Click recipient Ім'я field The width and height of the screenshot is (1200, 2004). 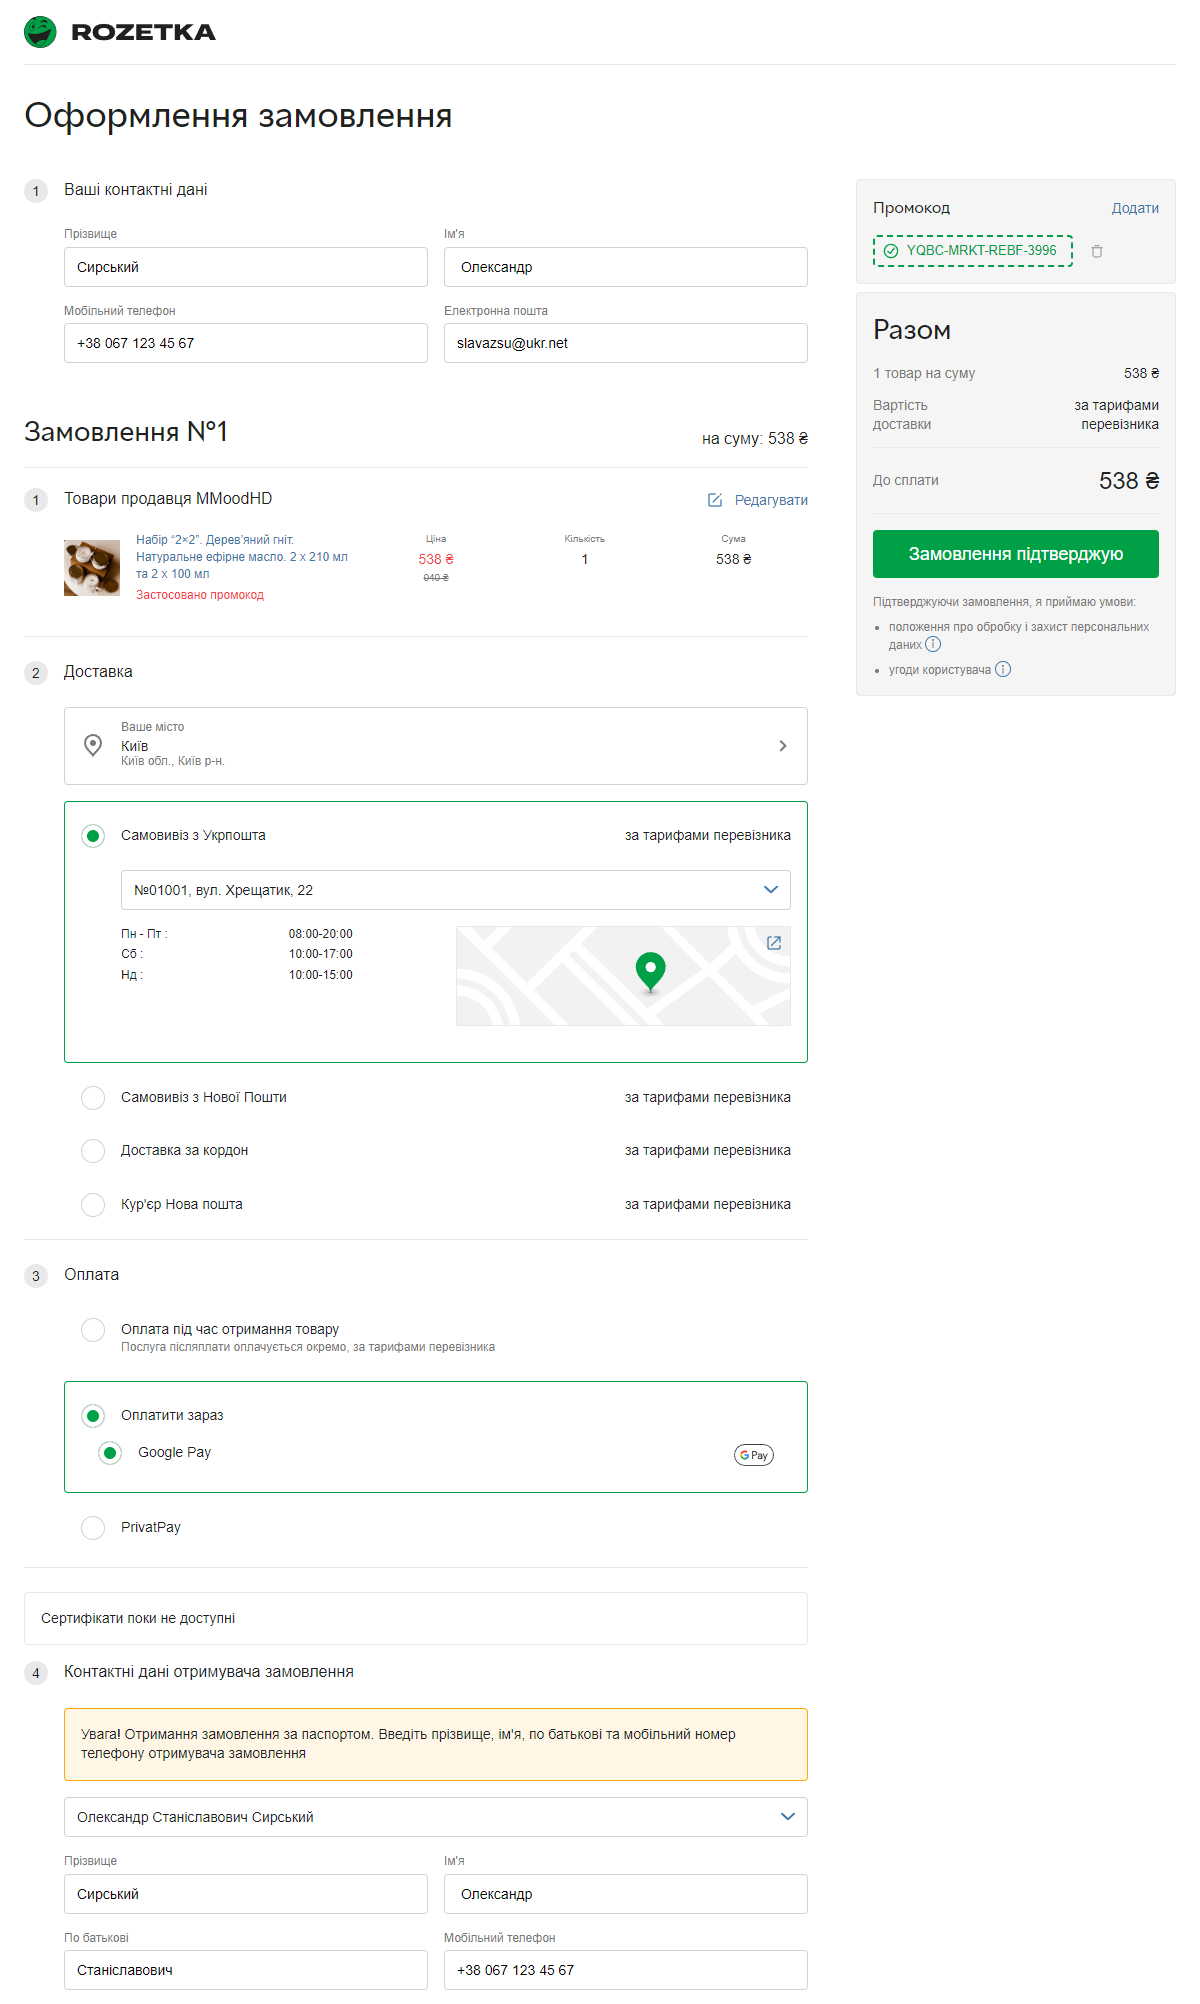pyautogui.click(x=626, y=1894)
